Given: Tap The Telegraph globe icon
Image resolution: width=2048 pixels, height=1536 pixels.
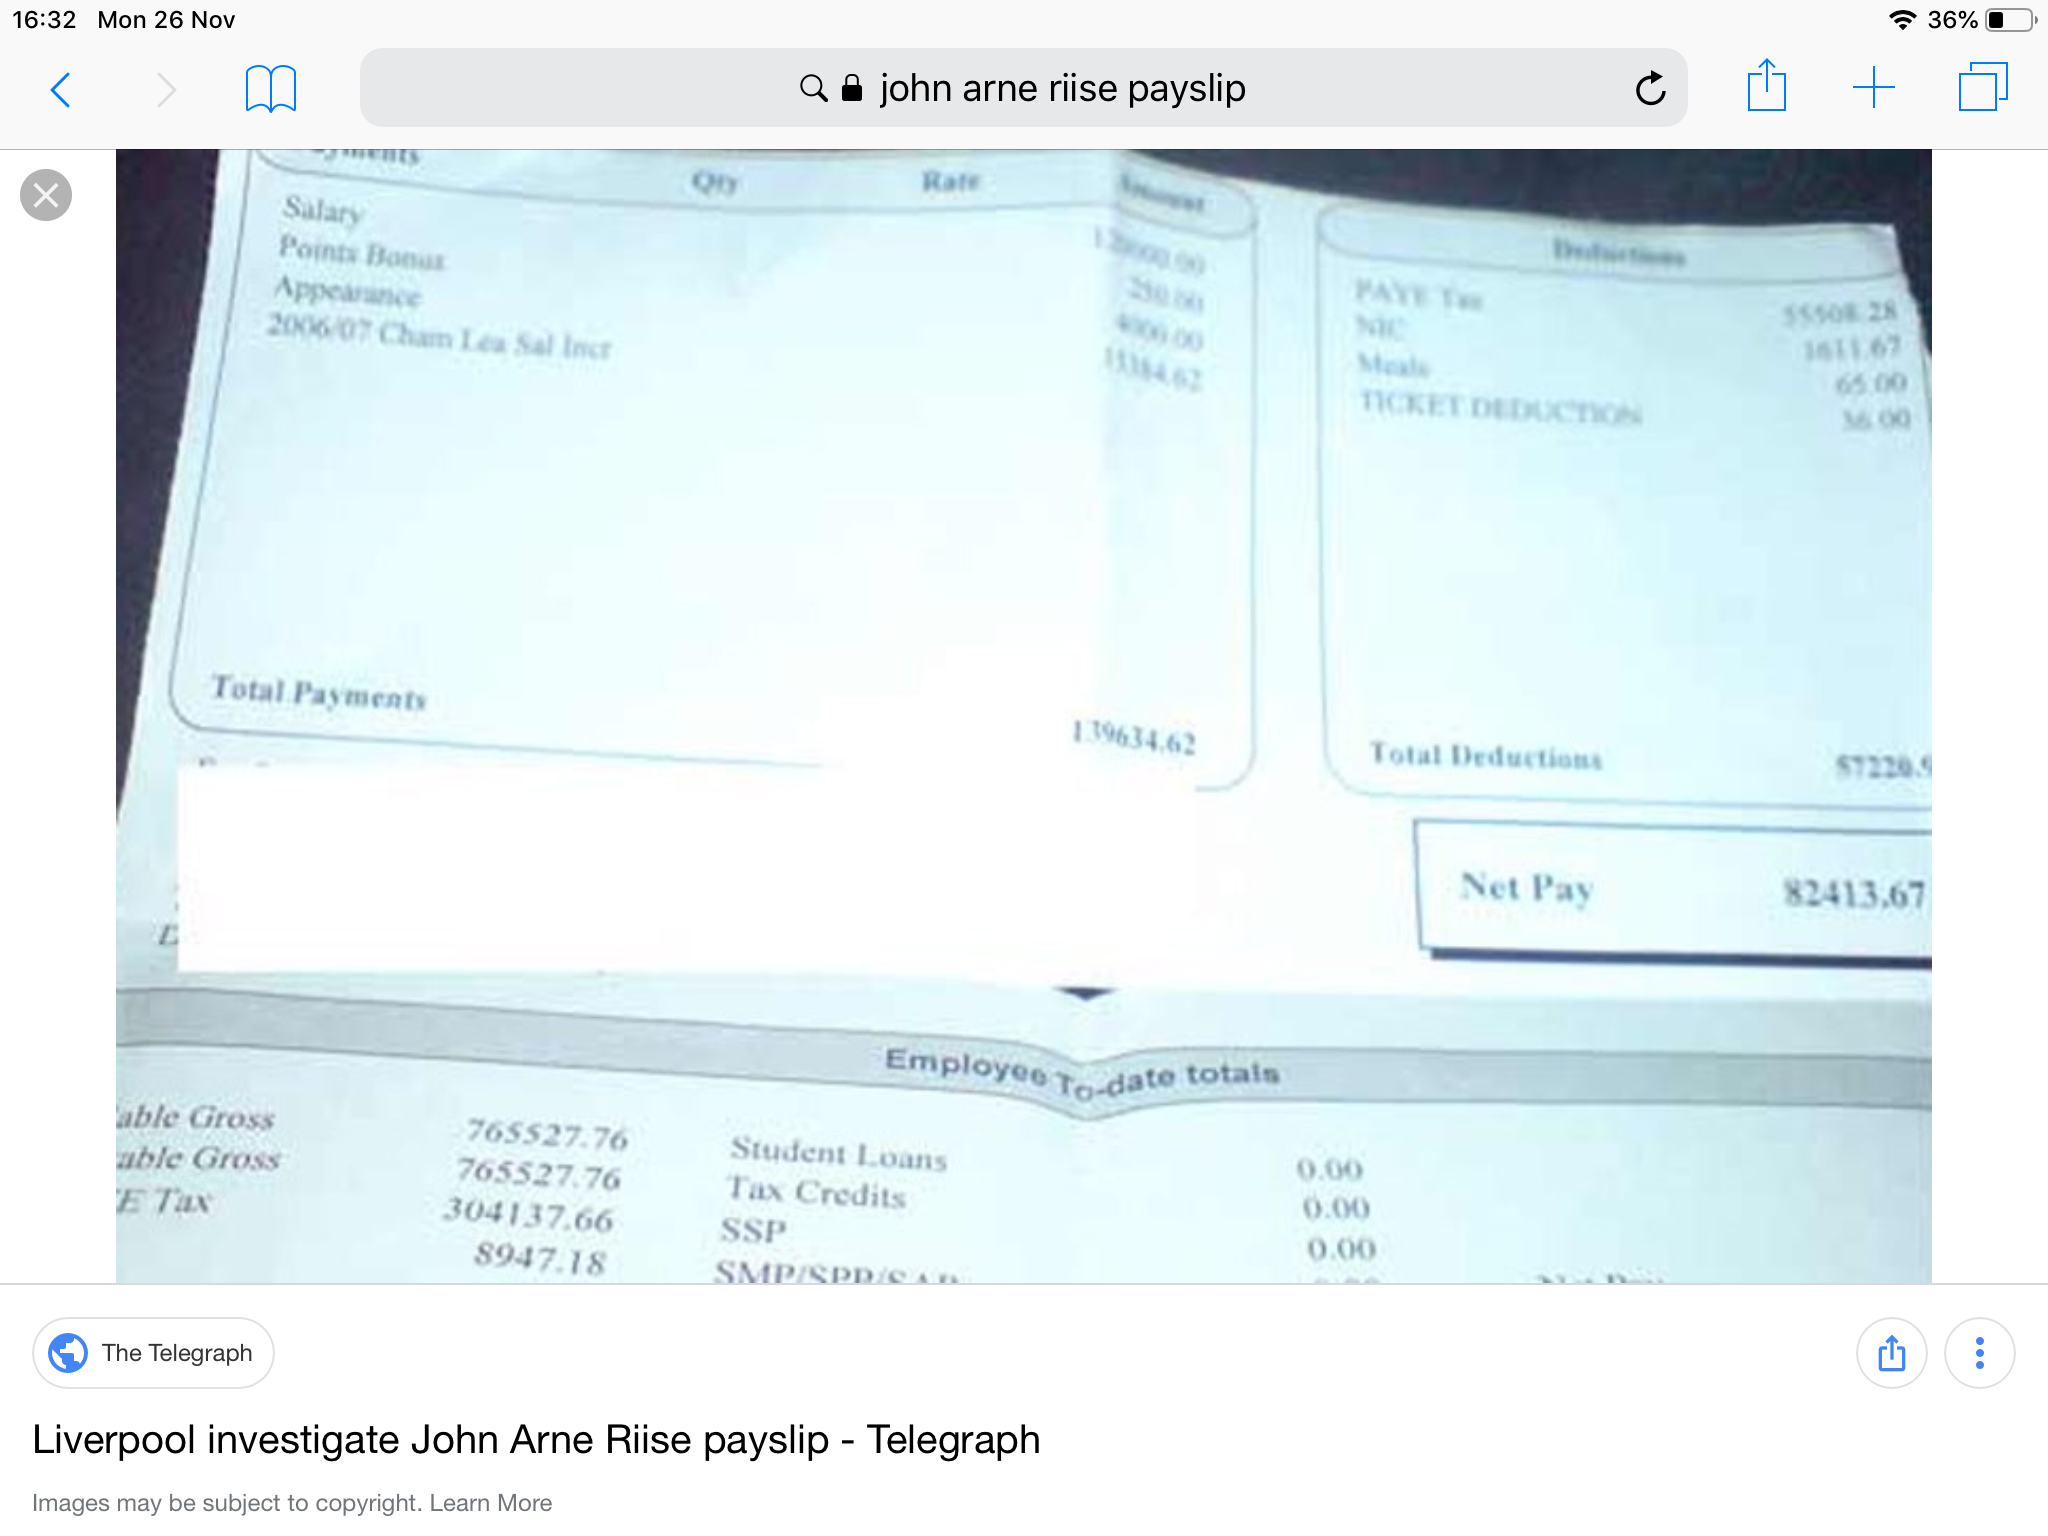Looking at the screenshot, I should pyautogui.click(x=68, y=1353).
